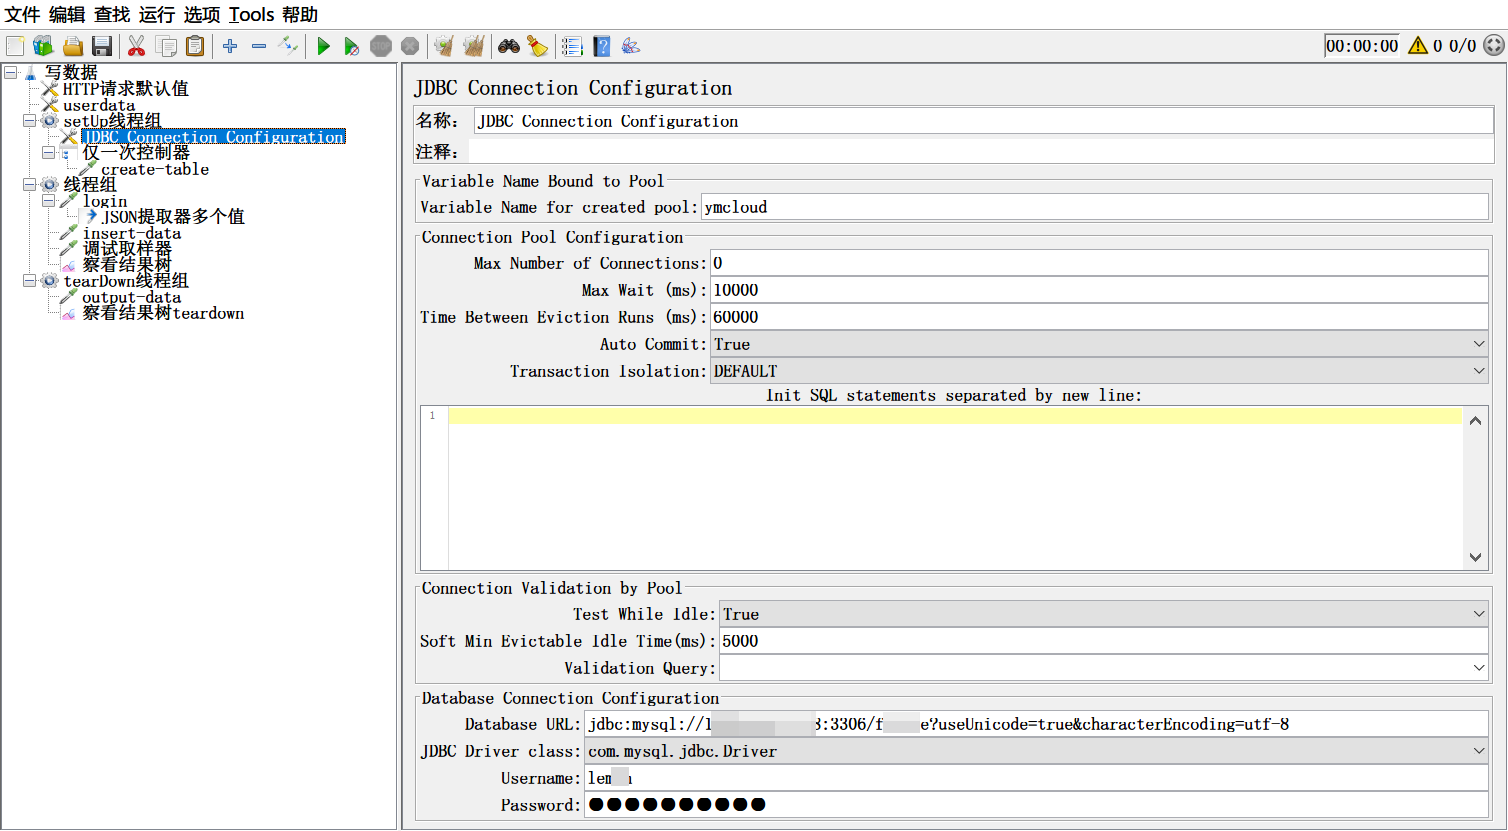
Task: Click the Cut scissors icon
Action: [x=137, y=46]
